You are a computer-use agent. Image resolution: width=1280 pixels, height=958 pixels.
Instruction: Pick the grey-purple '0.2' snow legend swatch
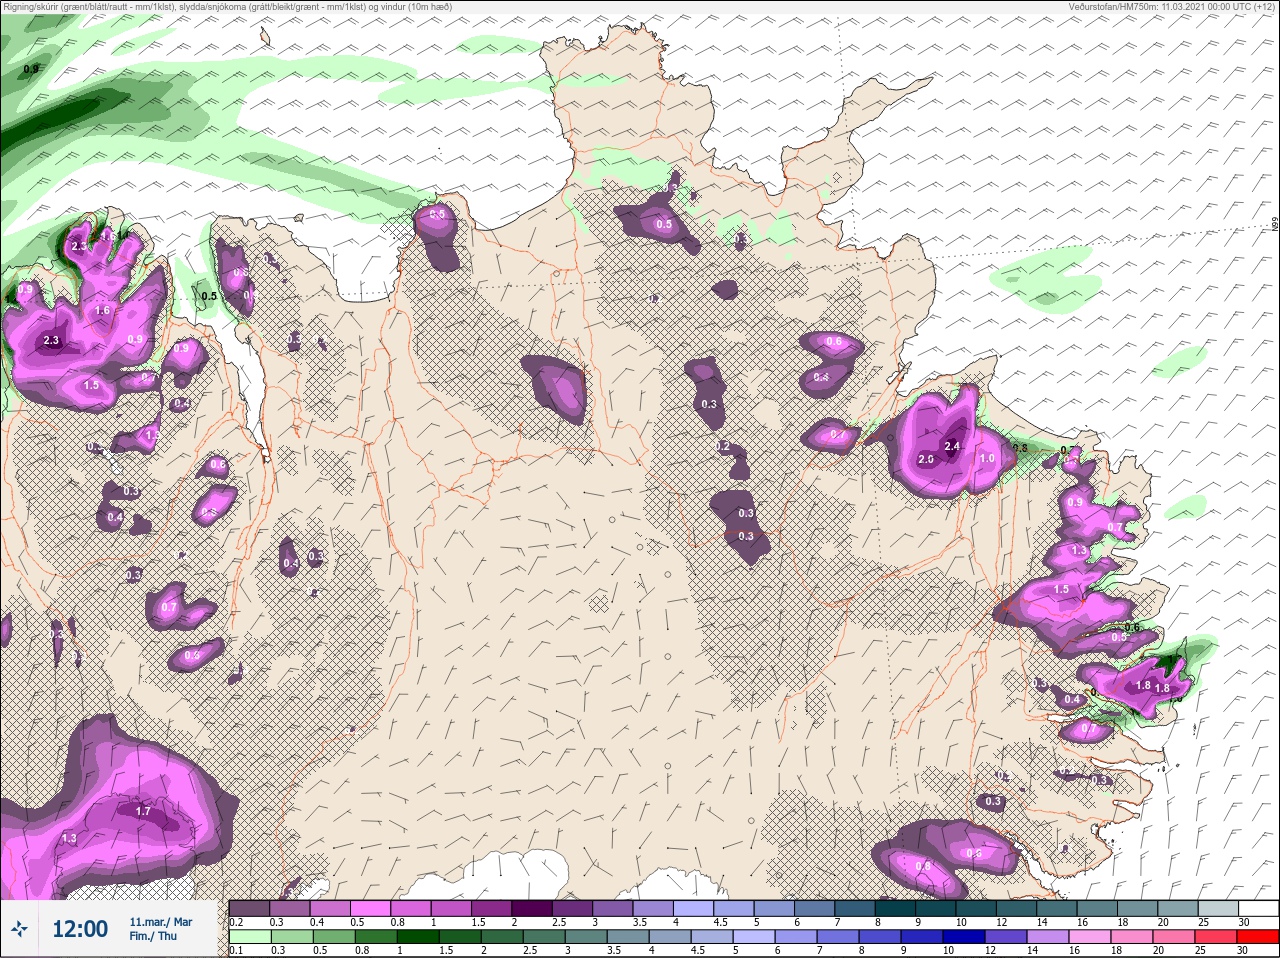[249, 908]
